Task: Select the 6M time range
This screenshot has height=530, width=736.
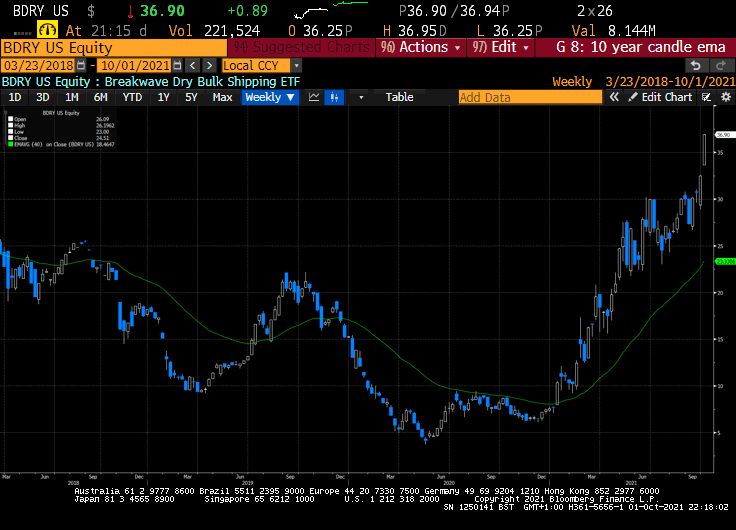Action: coord(100,97)
